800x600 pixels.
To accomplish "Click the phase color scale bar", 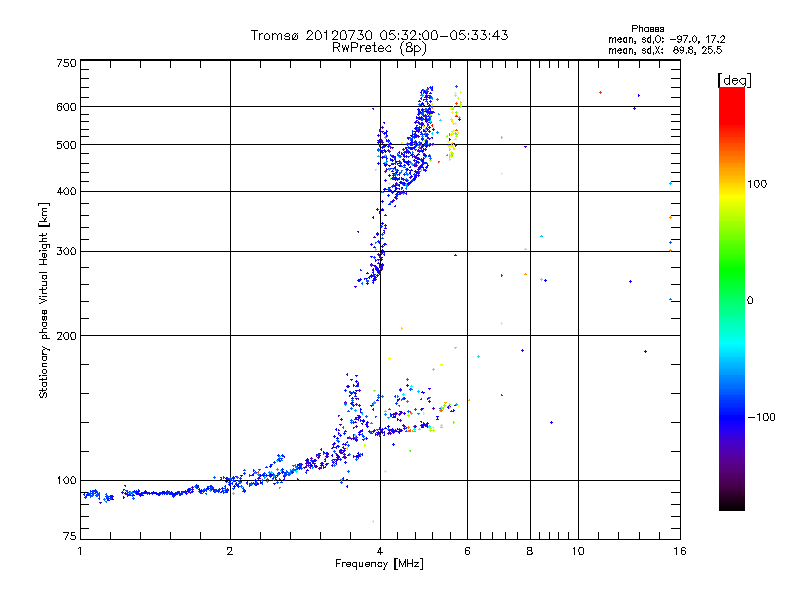I will [732, 299].
